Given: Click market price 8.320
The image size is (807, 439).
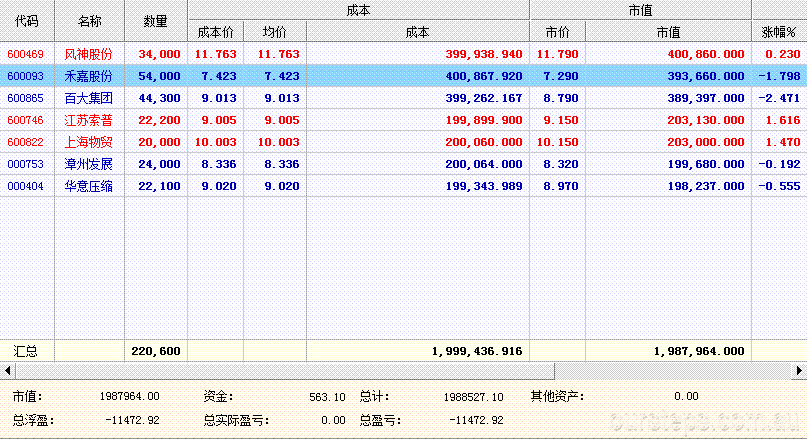Looking at the screenshot, I should pos(560,164).
